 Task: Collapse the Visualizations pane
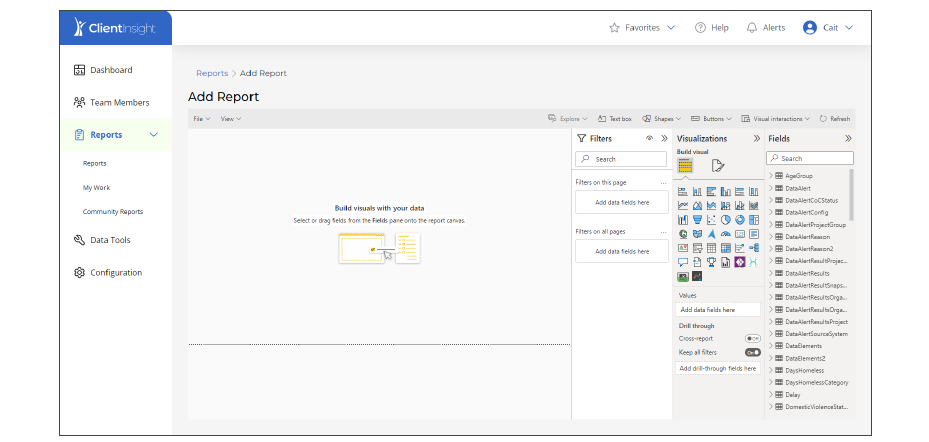pos(757,139)
